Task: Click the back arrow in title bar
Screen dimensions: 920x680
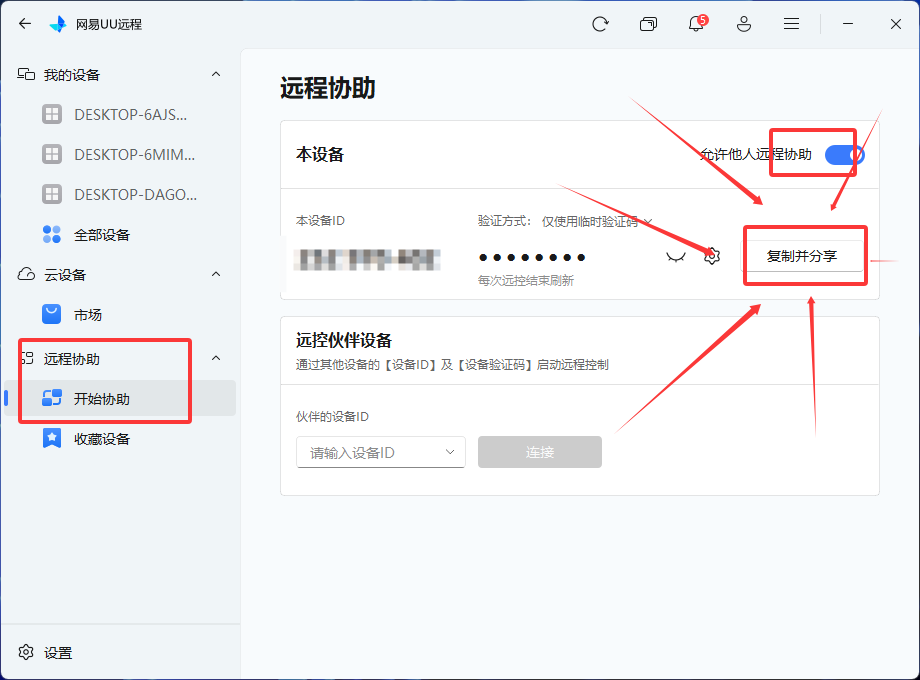Action: coord(25,24)
